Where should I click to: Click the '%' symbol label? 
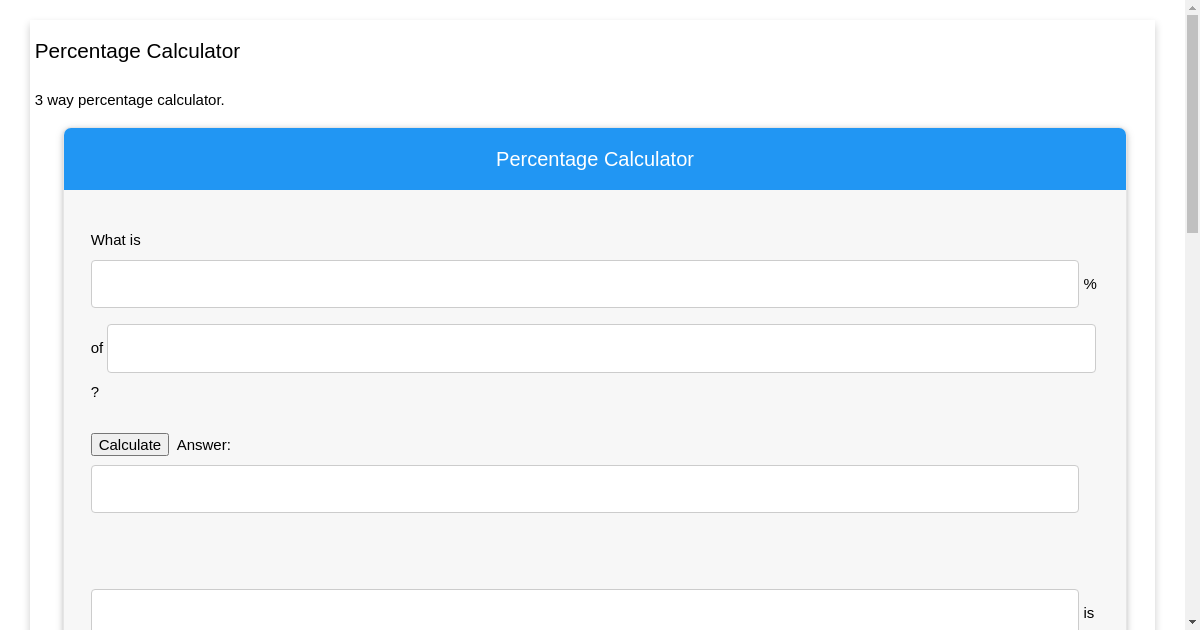pyautogui.click(x=1090, y=284)
